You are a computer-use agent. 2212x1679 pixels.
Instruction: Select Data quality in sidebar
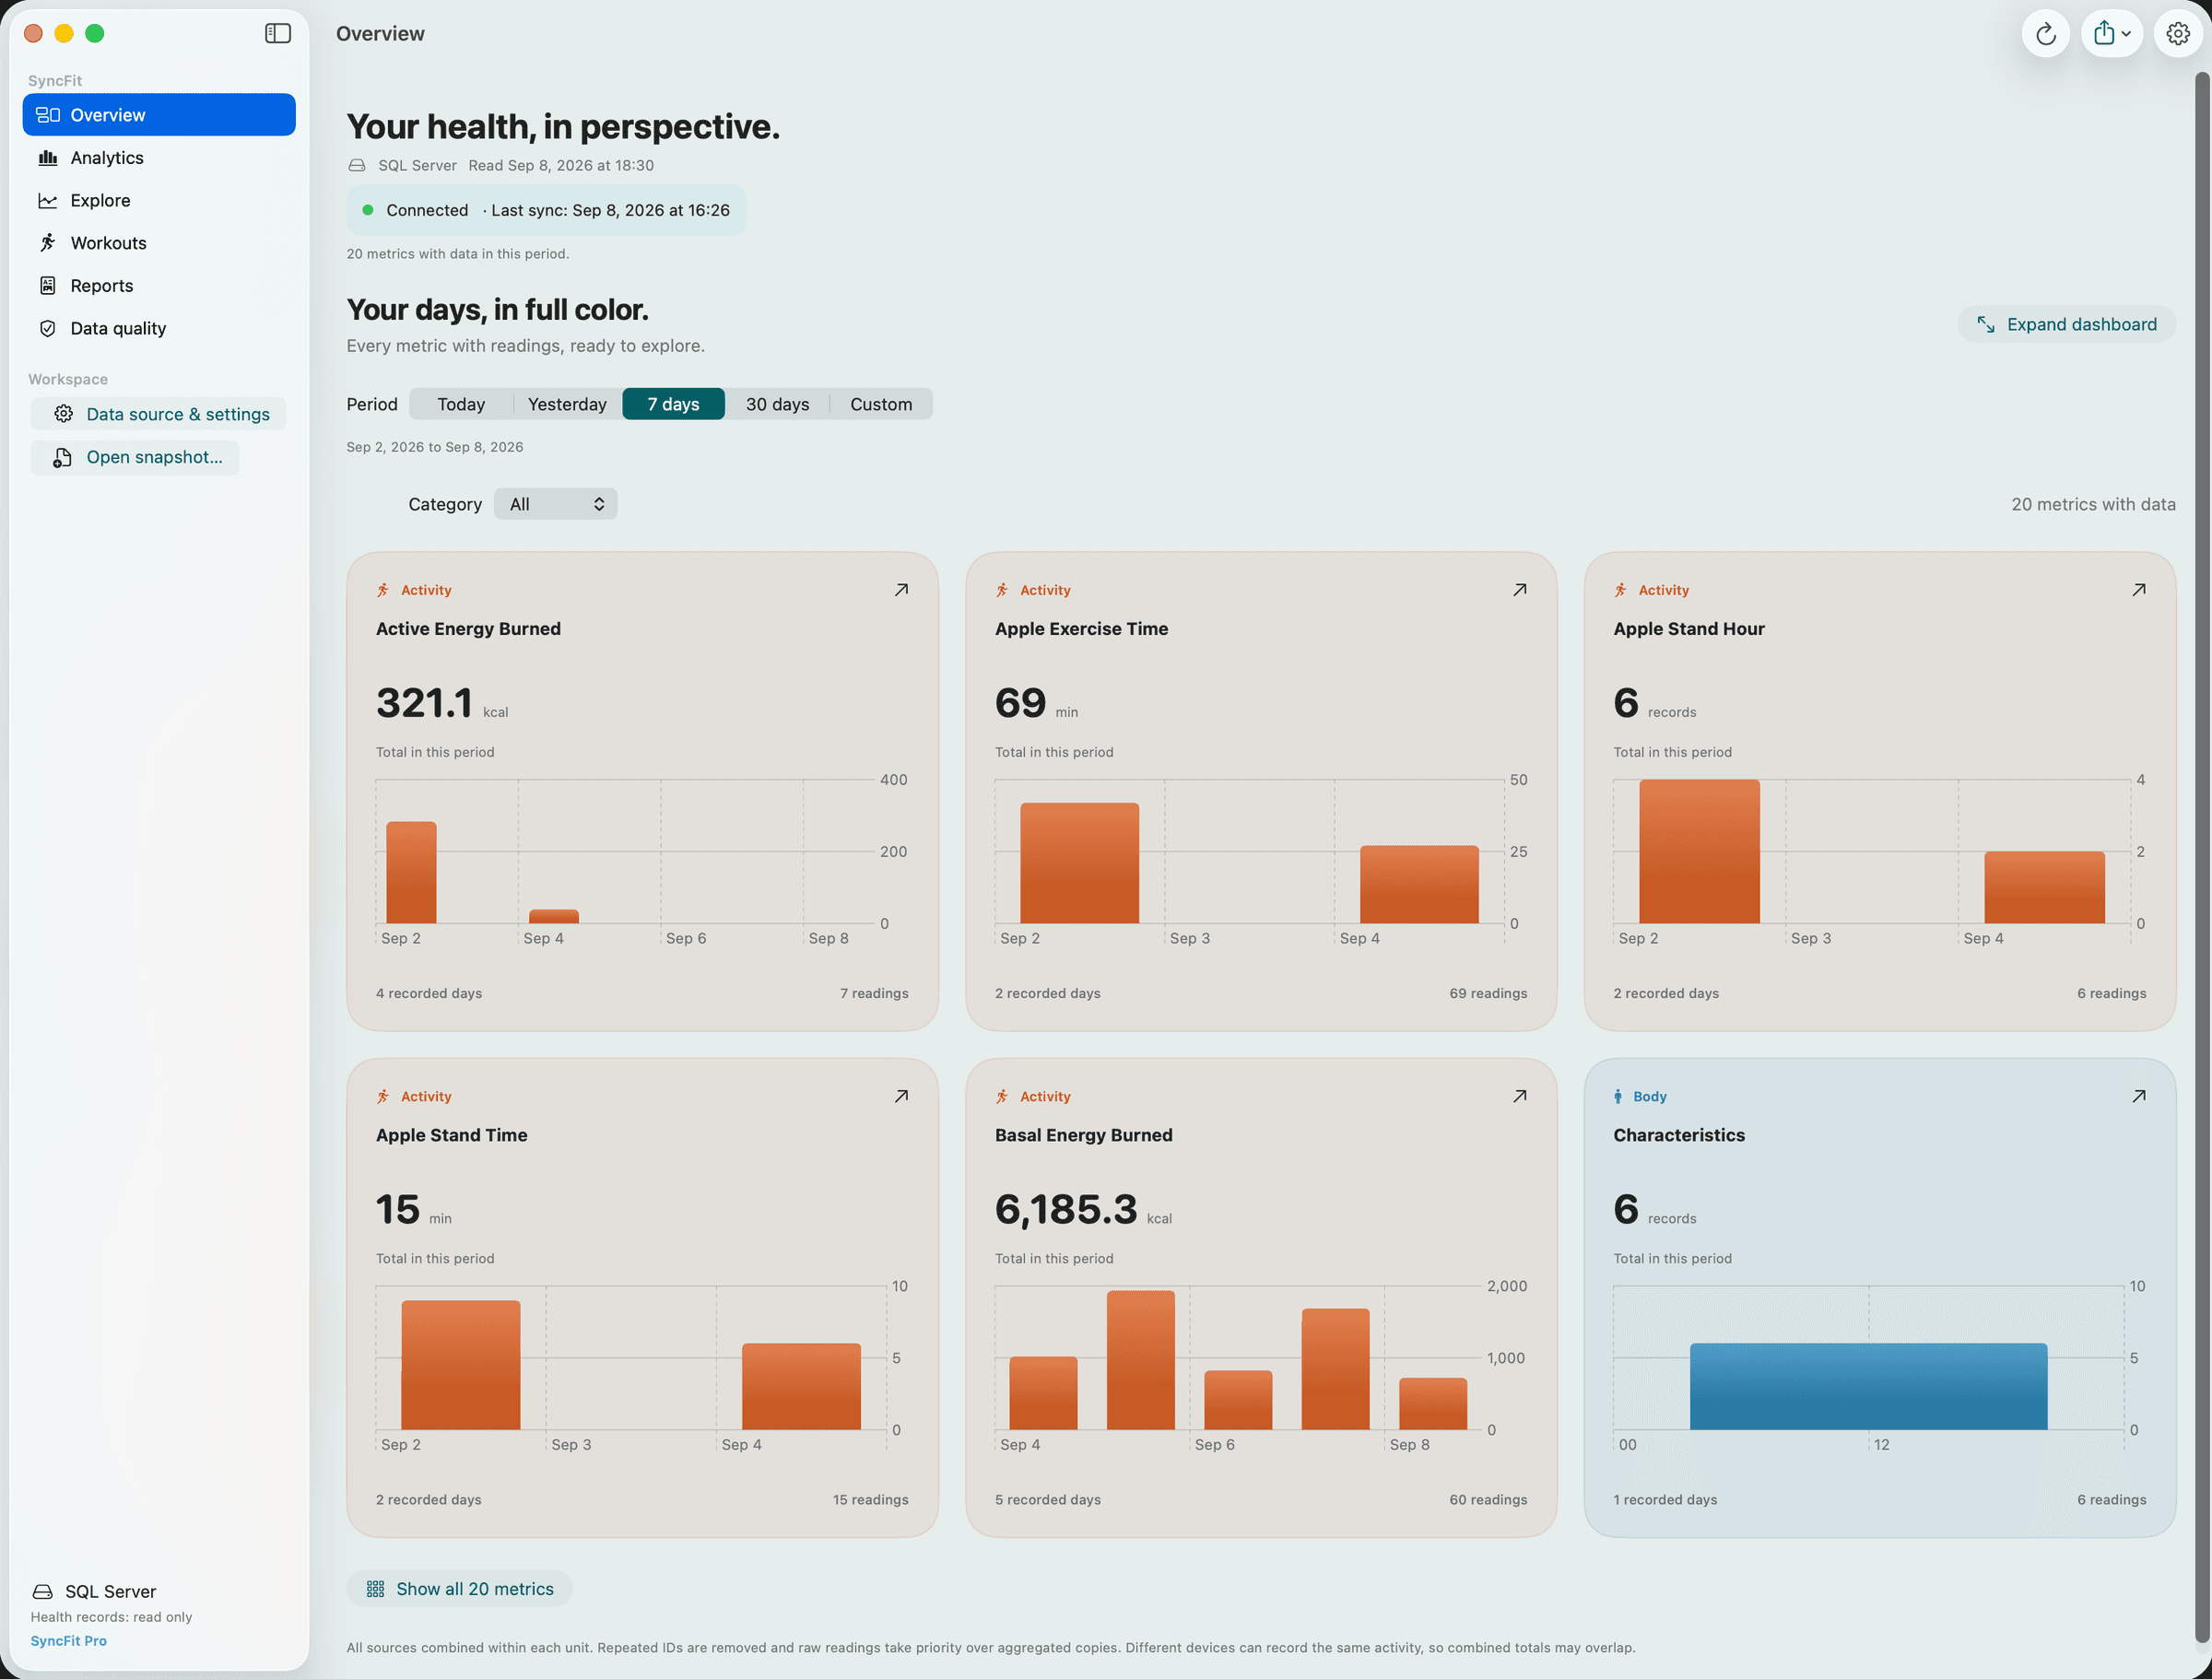pyautogui.click(x=159, y=328)
